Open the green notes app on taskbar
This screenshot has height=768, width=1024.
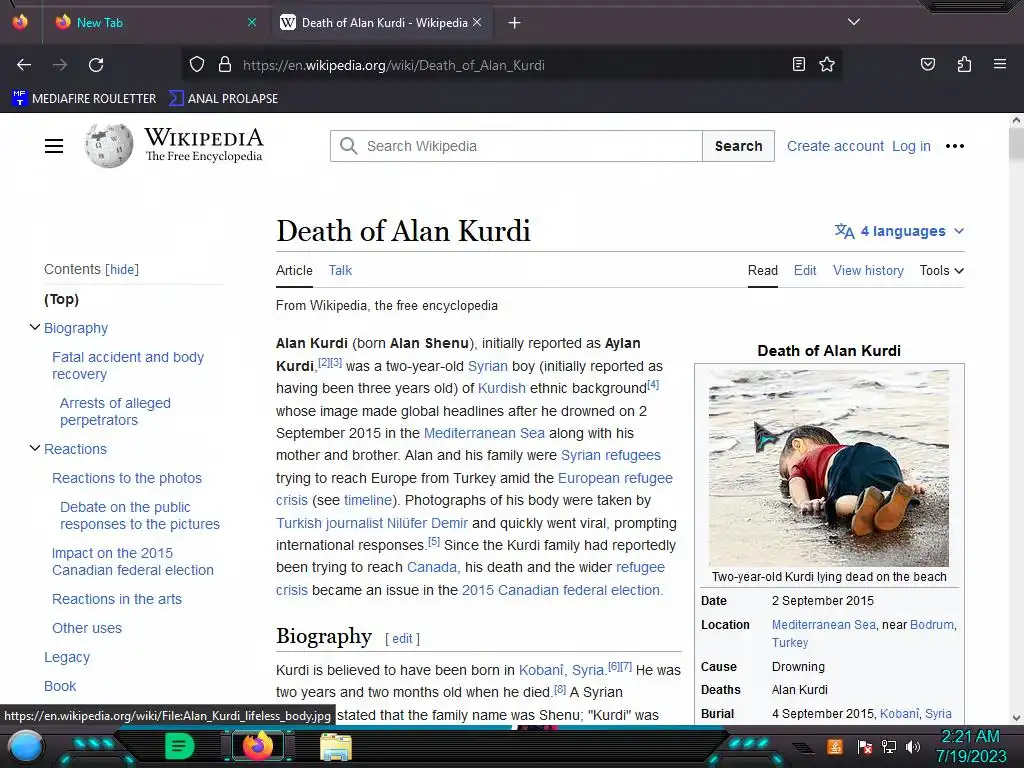coord(179,746)
